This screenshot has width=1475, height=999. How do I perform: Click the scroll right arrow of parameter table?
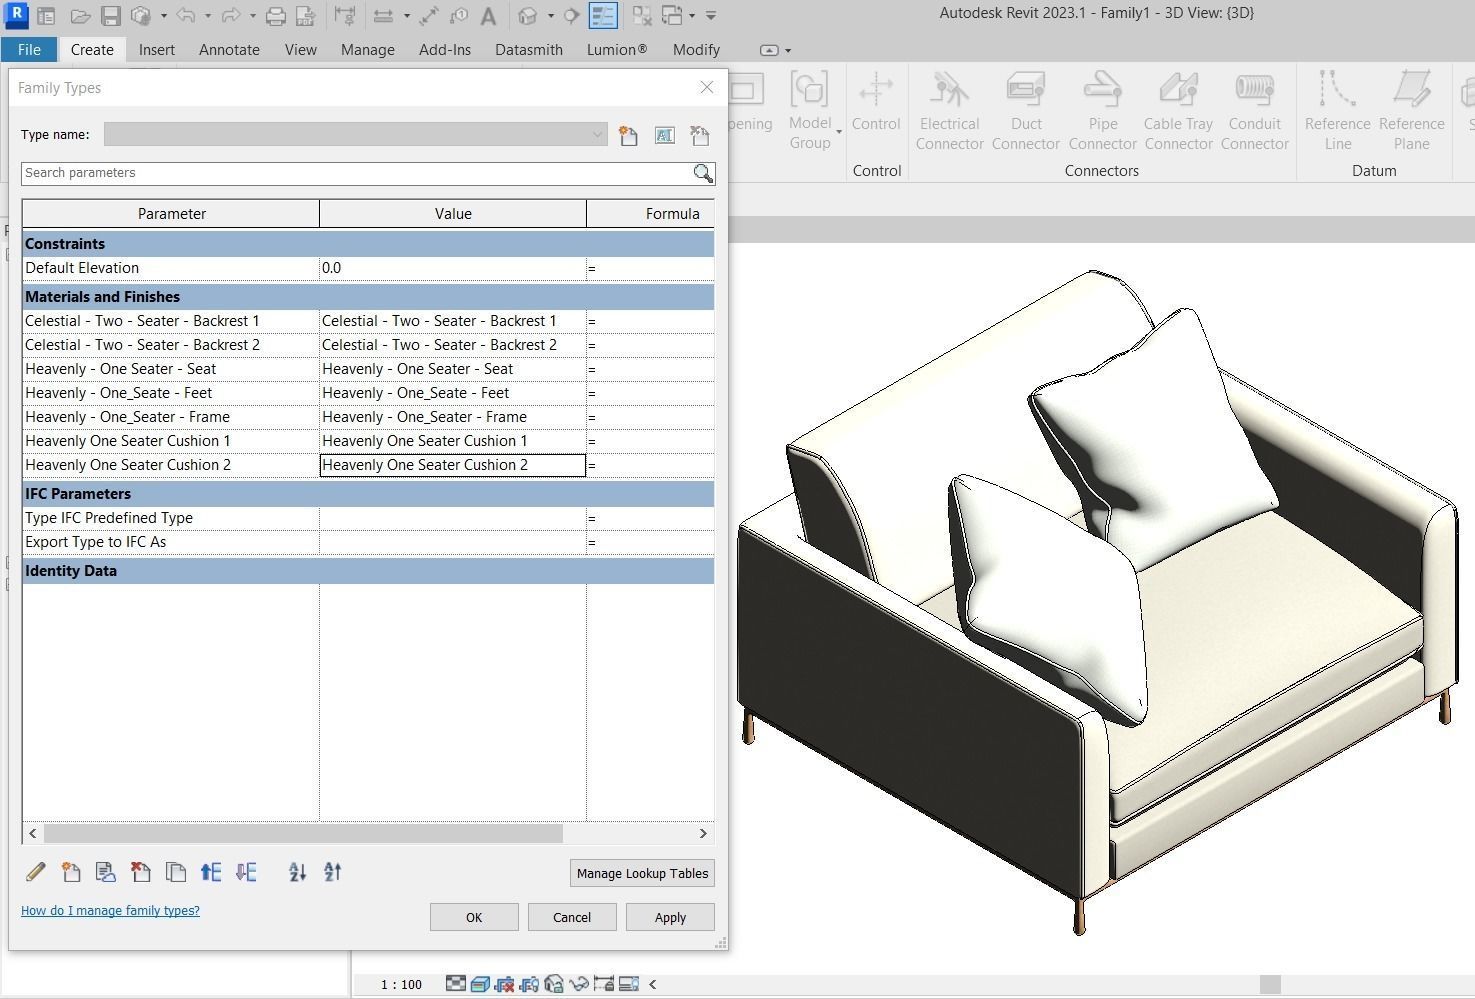(x=703, y=833)
